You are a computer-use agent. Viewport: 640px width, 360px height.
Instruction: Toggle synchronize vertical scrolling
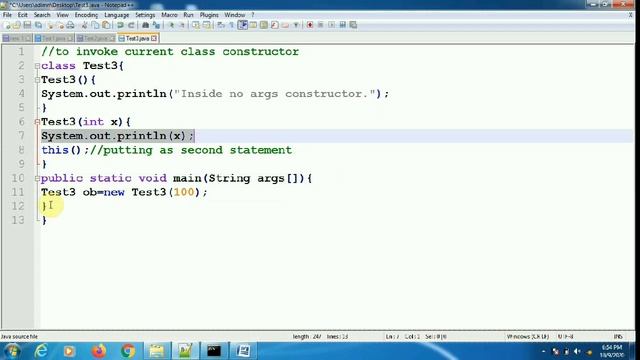196,25
